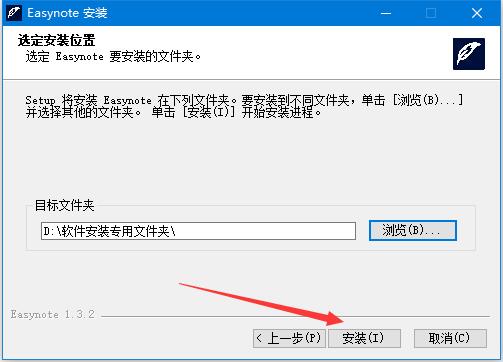Focus the 目标文件夹 path input field
Viewport: 503px width, 362px height.
point(198,231)
